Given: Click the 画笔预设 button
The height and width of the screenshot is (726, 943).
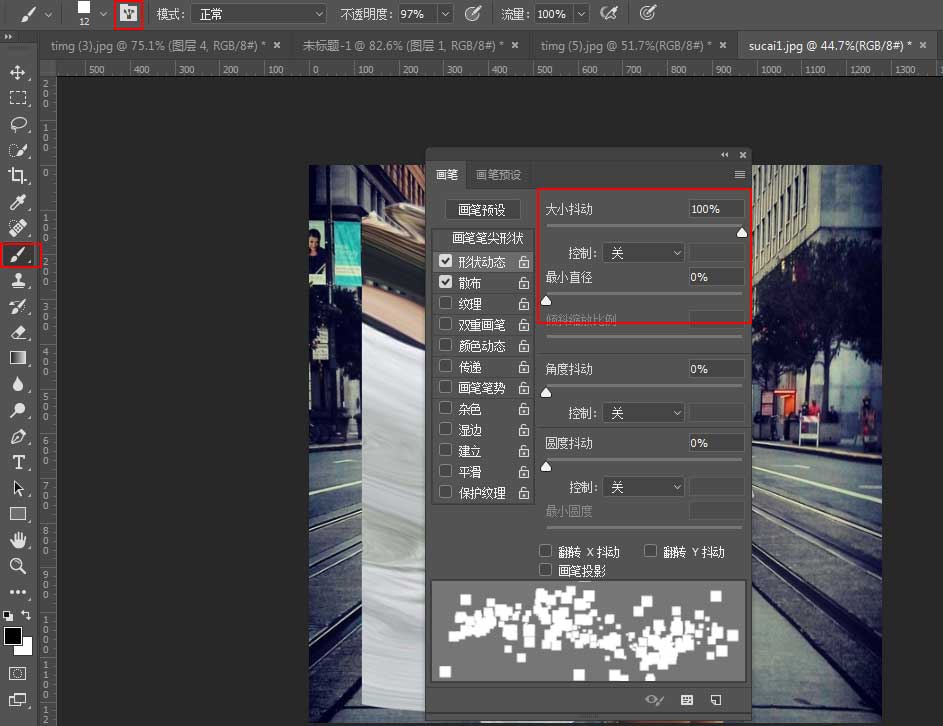Looking at the screenshot, I should tap(482, 210).
